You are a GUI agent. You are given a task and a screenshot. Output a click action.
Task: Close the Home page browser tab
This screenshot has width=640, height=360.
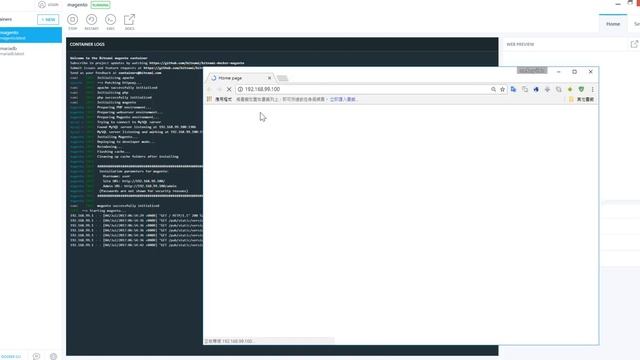point(269,78)
